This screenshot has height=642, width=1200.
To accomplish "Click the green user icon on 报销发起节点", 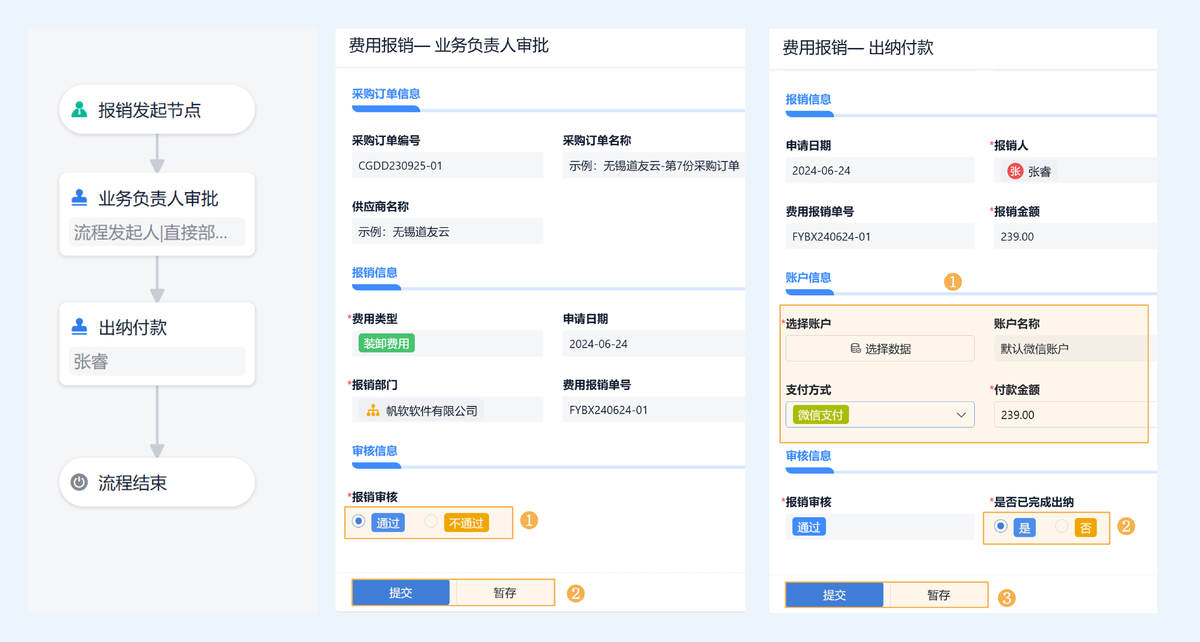I will (x=80, y=110).
